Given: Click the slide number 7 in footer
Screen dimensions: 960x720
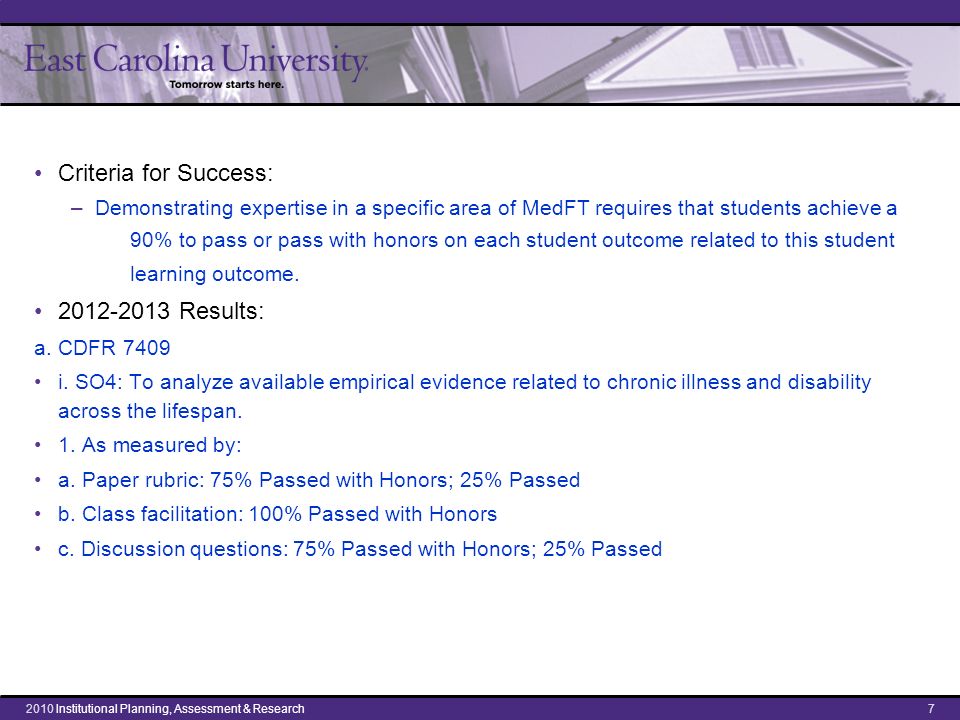Looking at the screenshot, I should coord(931,708).
